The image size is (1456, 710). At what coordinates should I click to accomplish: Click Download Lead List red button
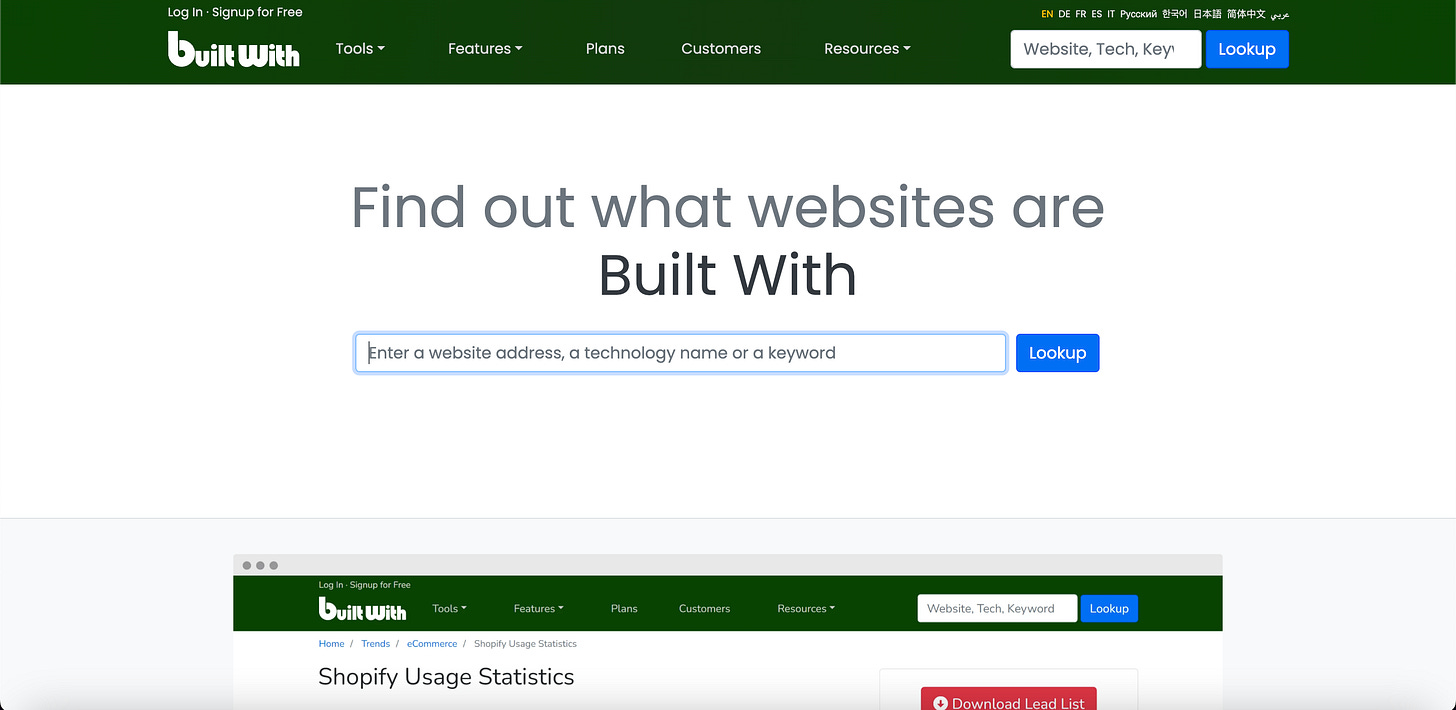click(1009, 699)
